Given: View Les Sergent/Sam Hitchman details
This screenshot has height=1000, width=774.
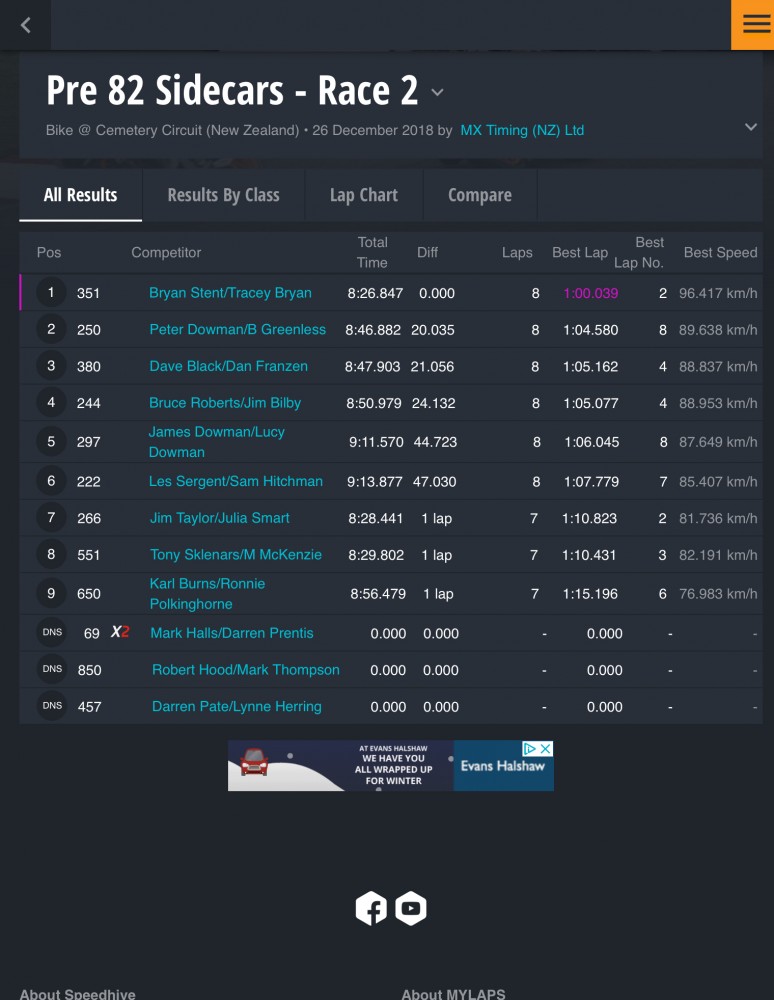Looking at the screenshot, I should point(236,481).
